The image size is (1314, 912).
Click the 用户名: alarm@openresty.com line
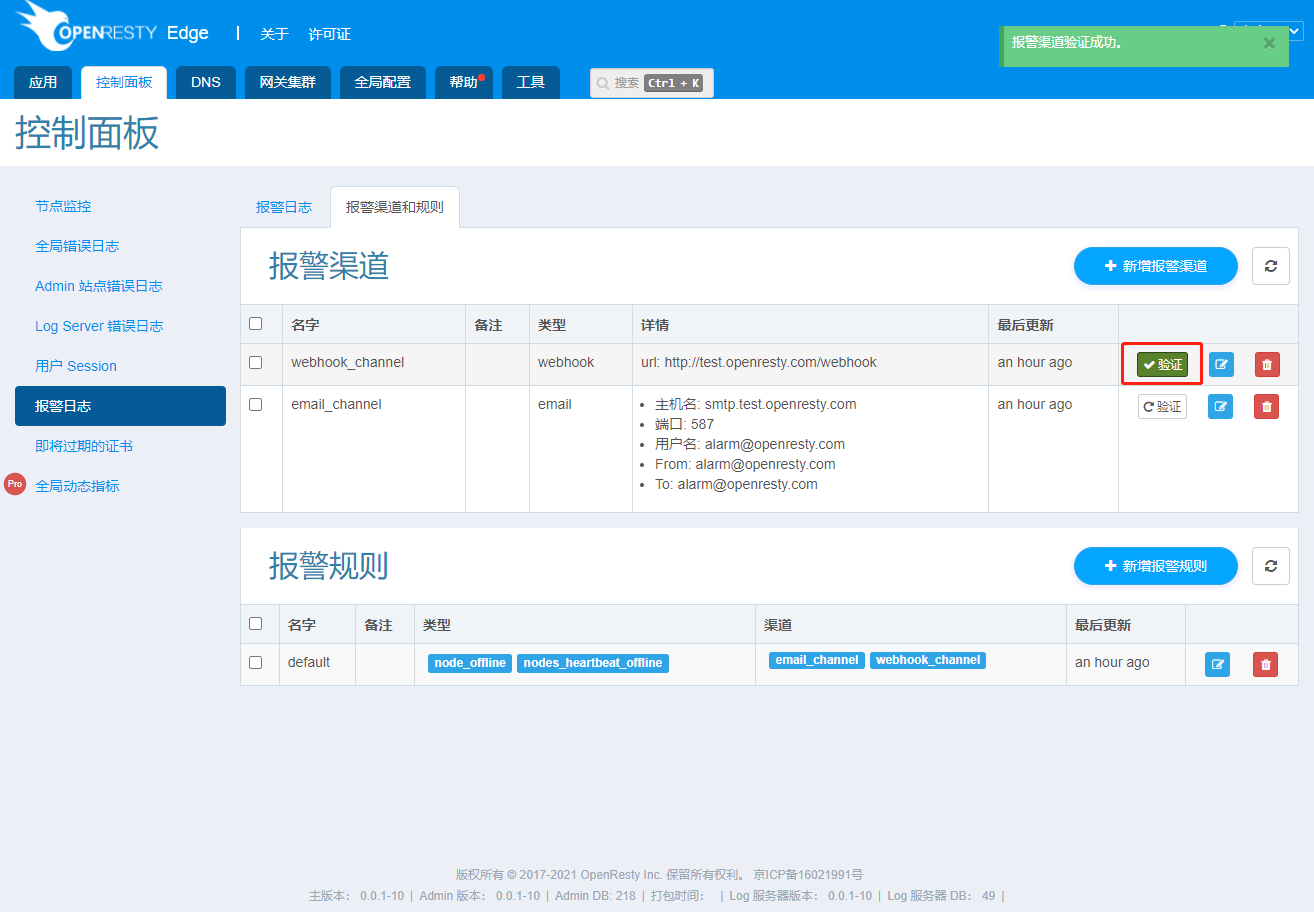(750, 444)
